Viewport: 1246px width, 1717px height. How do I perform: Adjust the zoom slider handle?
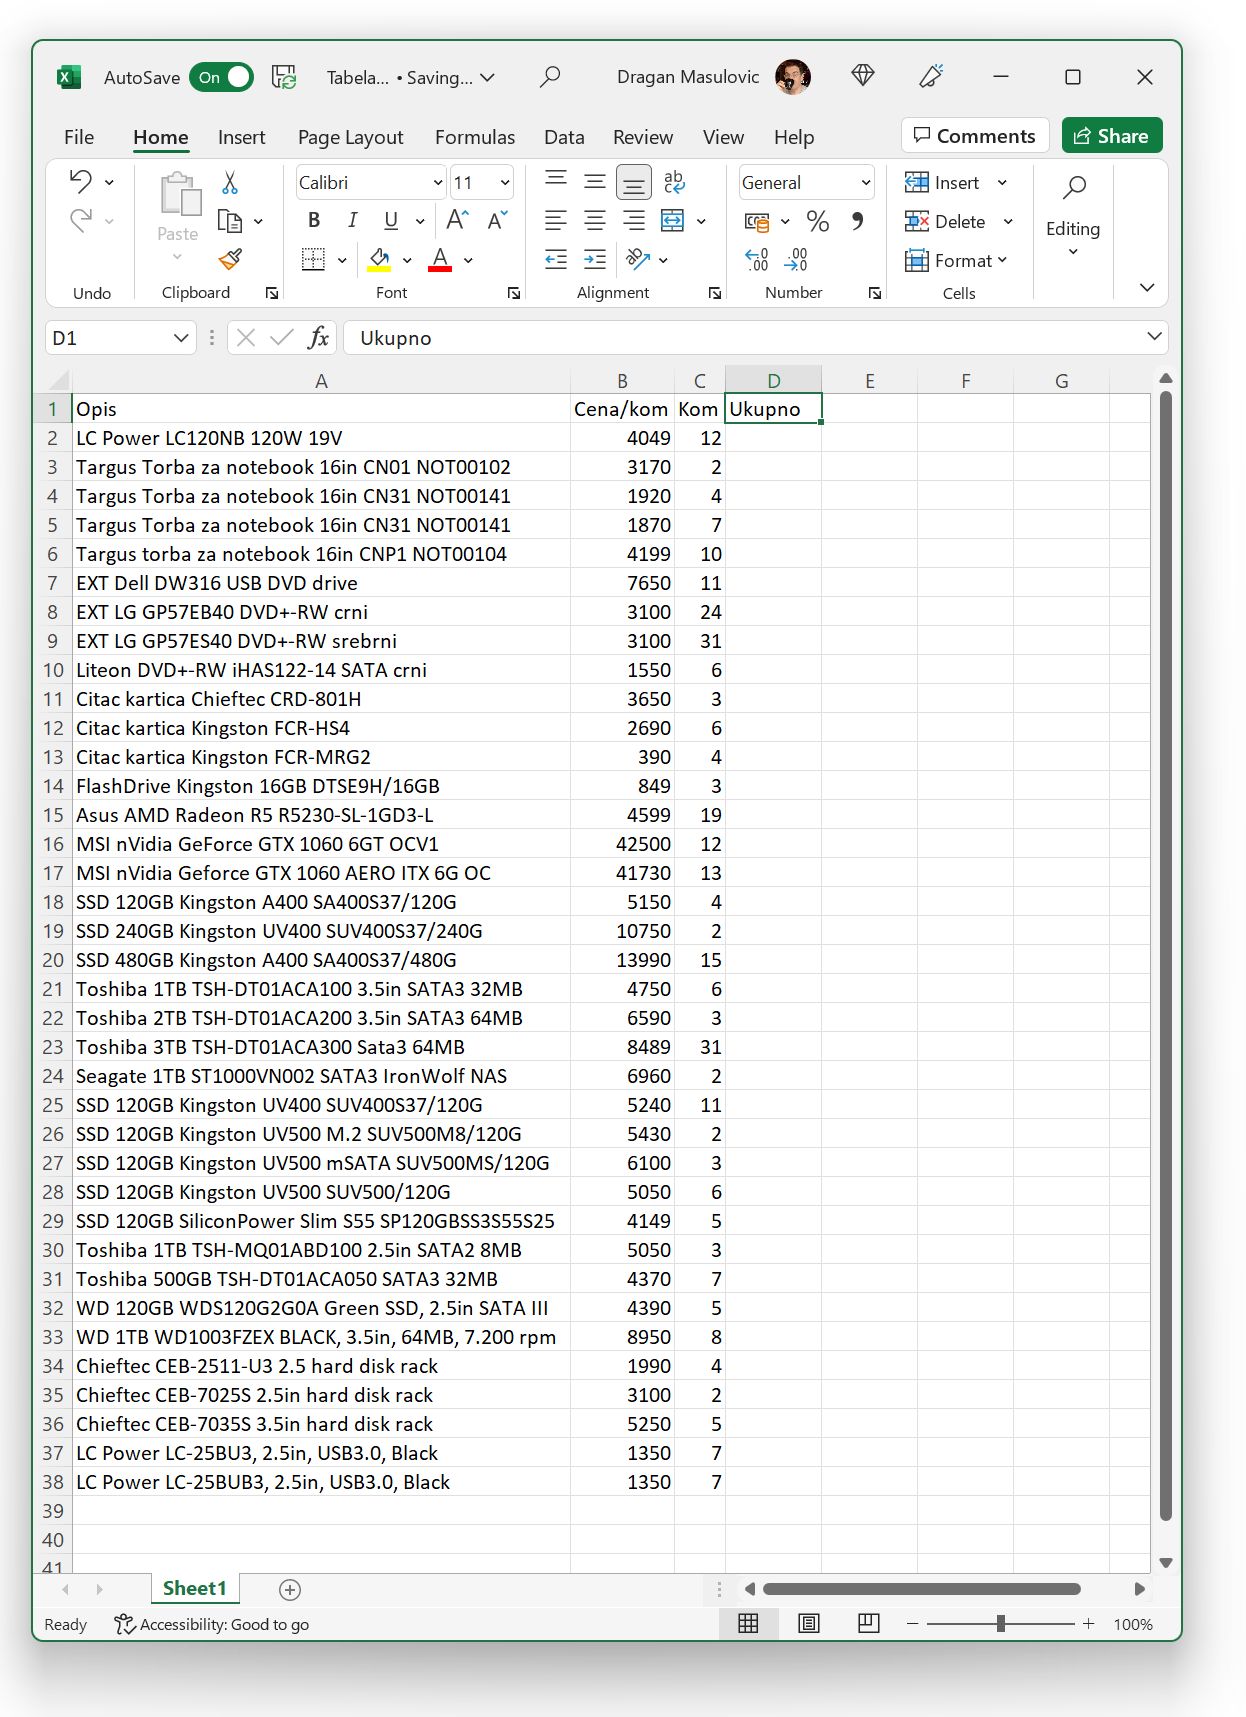point(1000,1624)
